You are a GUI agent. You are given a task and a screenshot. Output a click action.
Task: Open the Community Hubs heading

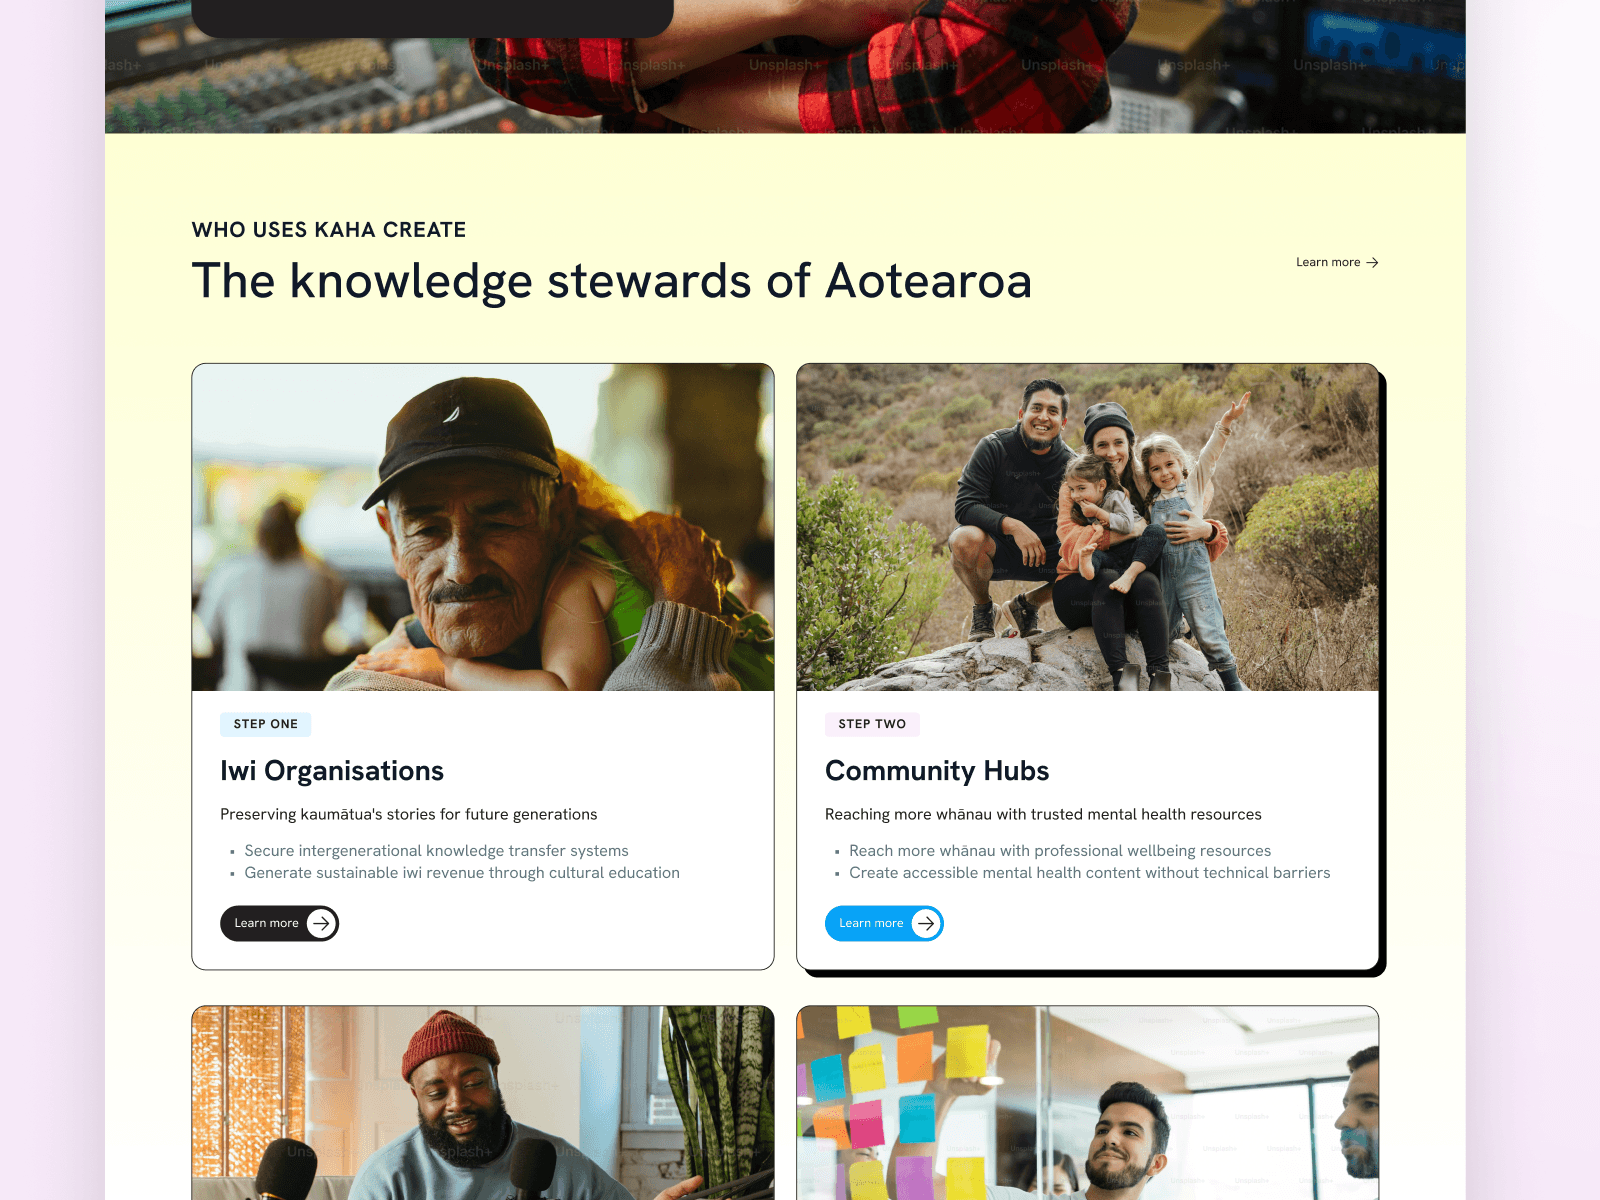(937, 771)
